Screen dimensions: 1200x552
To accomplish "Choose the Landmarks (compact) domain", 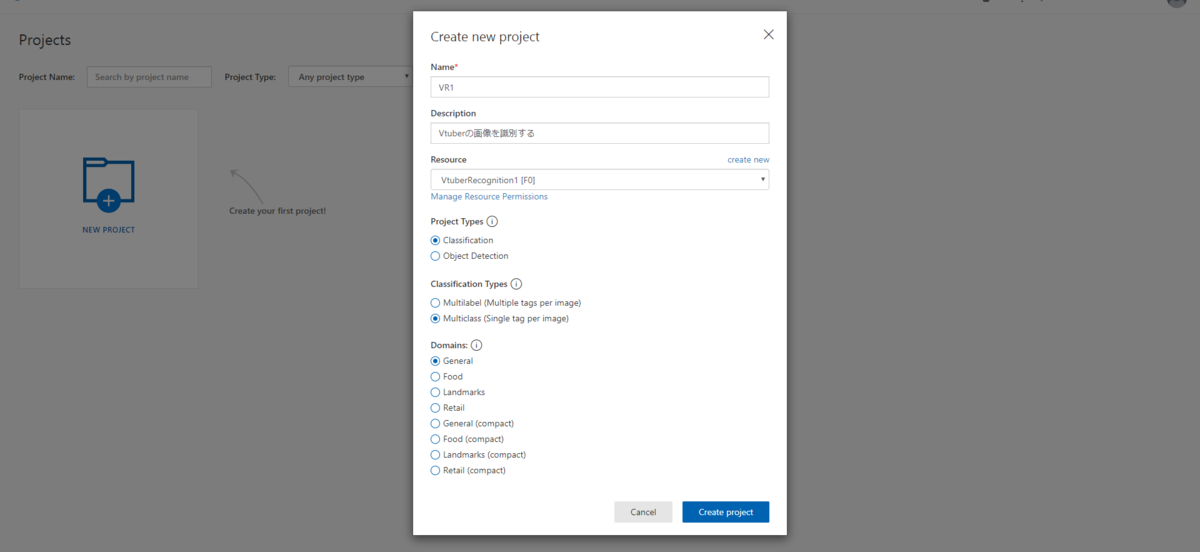I will click(435, 455).
